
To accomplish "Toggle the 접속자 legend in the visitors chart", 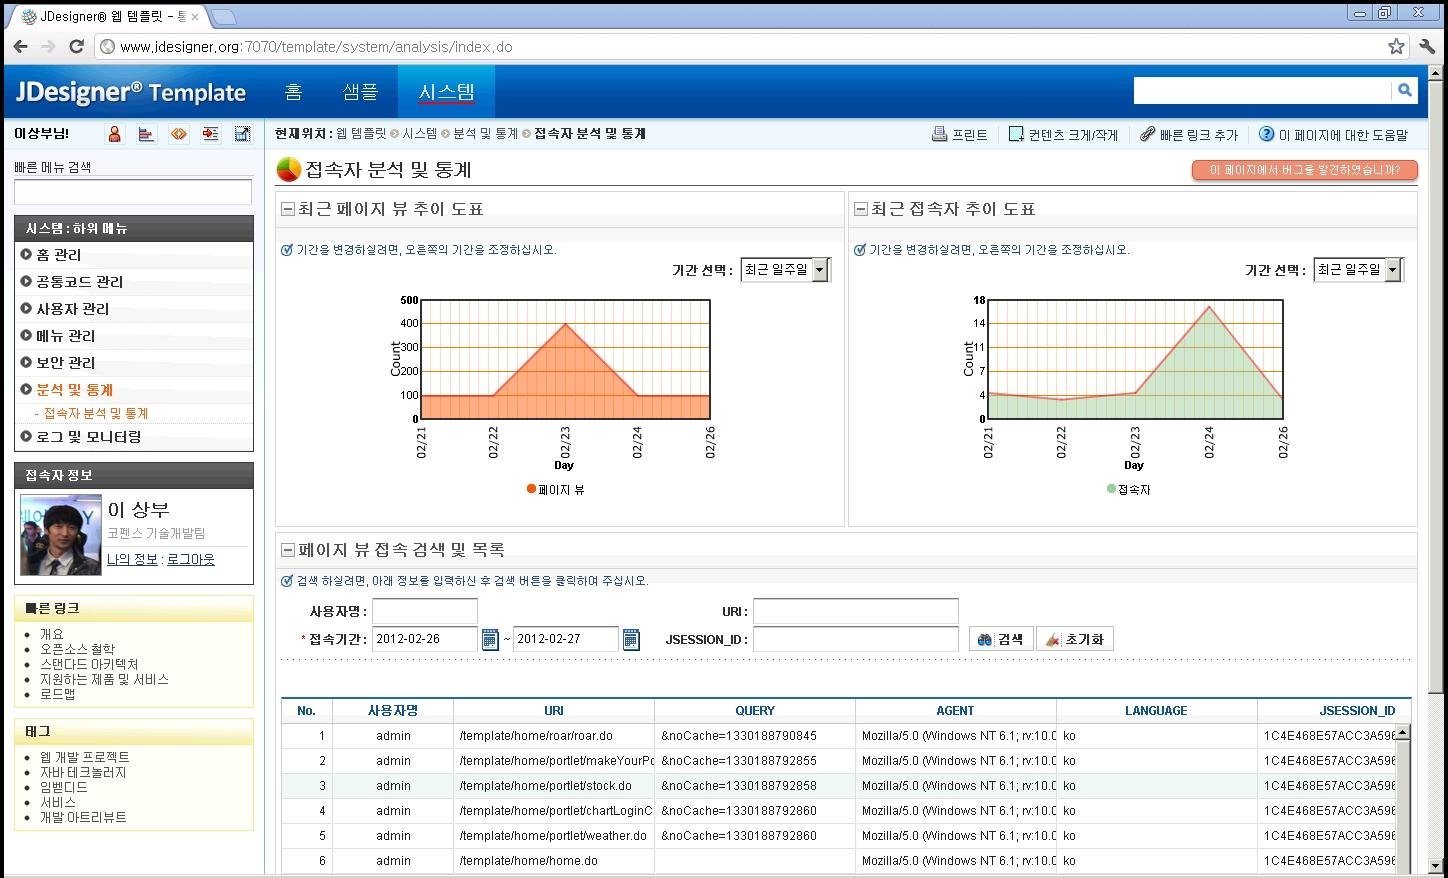I will tap(1129, 490).
